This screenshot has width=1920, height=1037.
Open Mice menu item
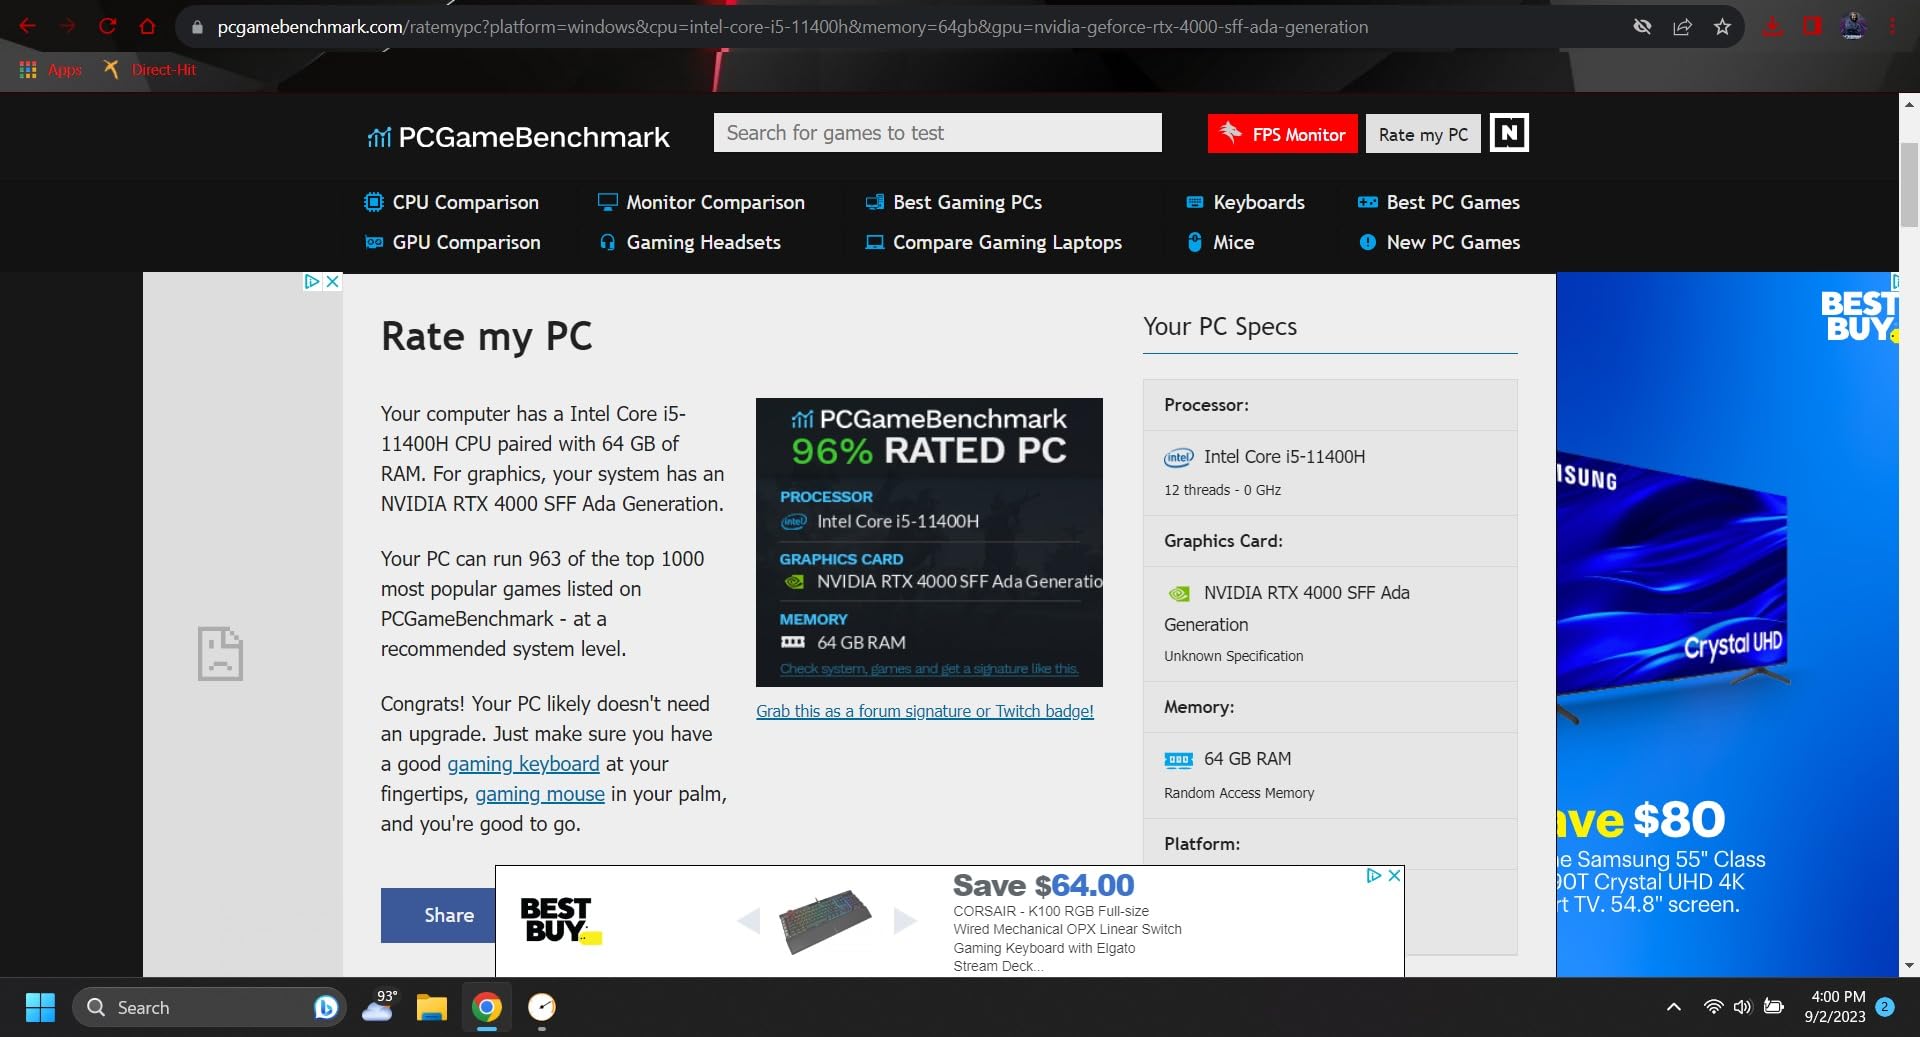(1220, 242)
